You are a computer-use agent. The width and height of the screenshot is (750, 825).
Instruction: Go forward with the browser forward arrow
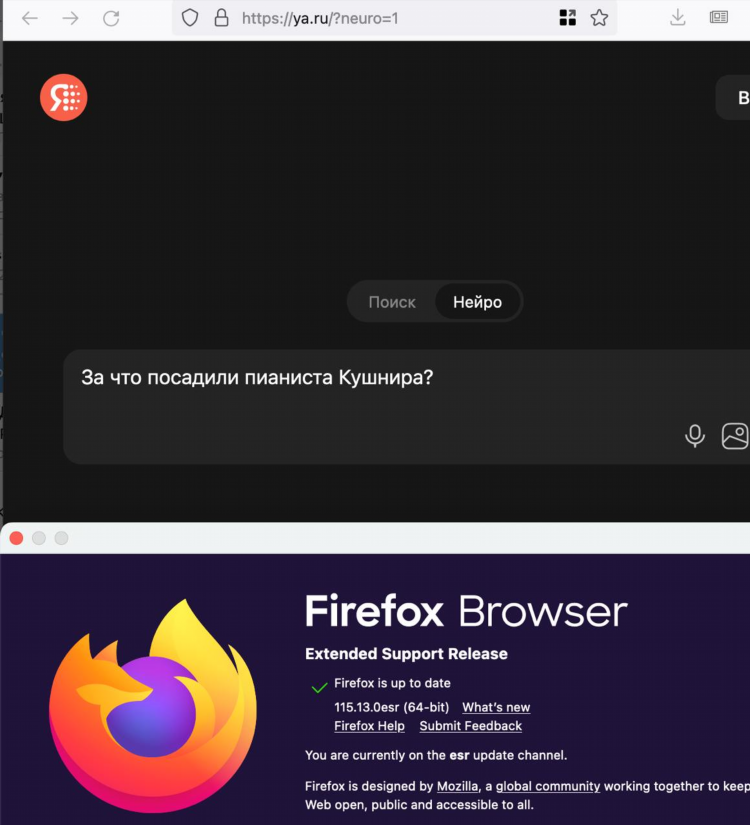[71, 18]
